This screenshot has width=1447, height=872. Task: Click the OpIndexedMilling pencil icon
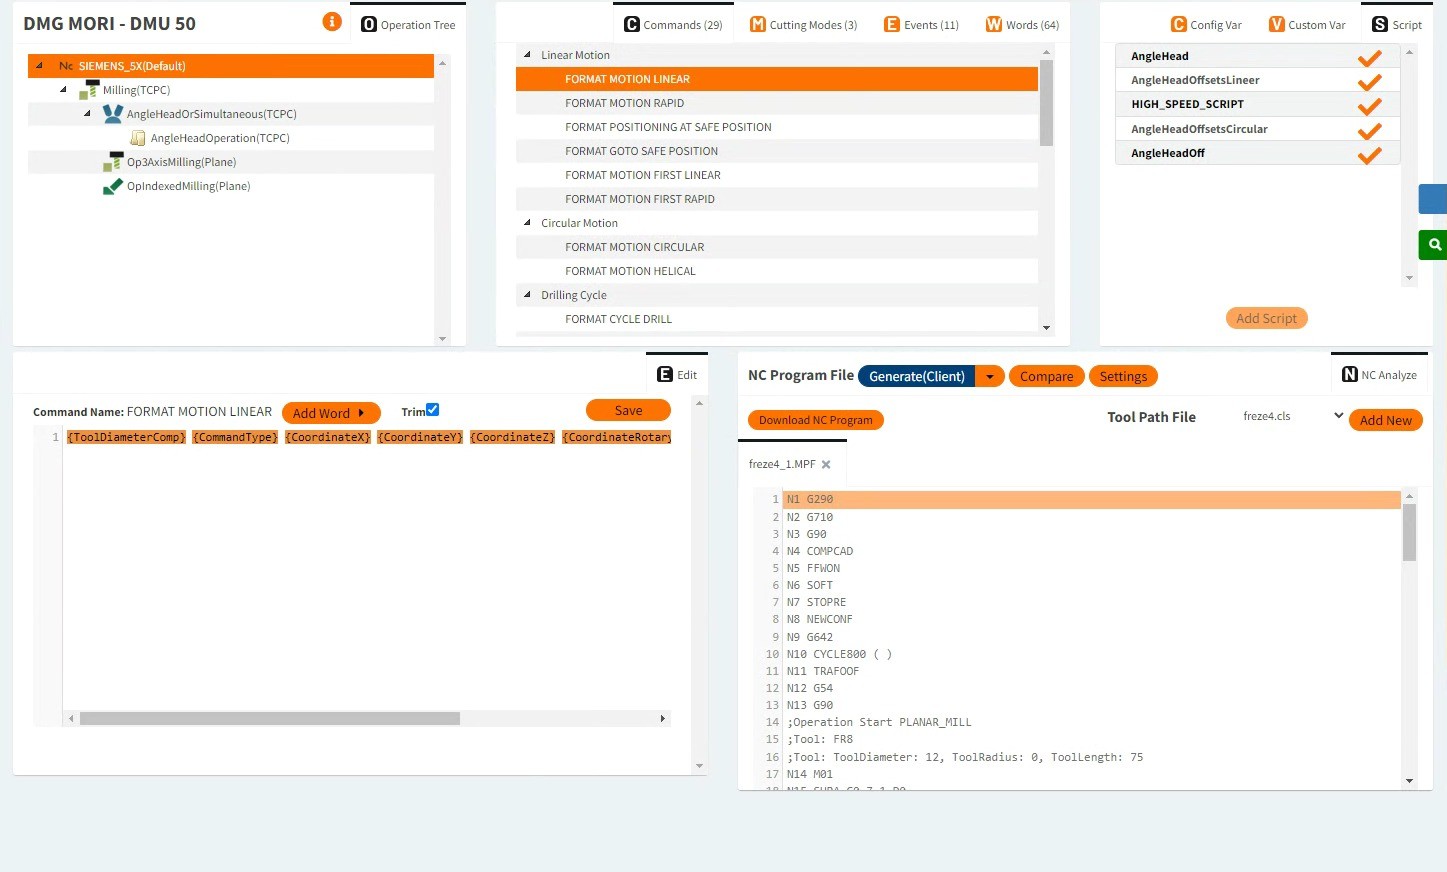[x=113, y=186]
